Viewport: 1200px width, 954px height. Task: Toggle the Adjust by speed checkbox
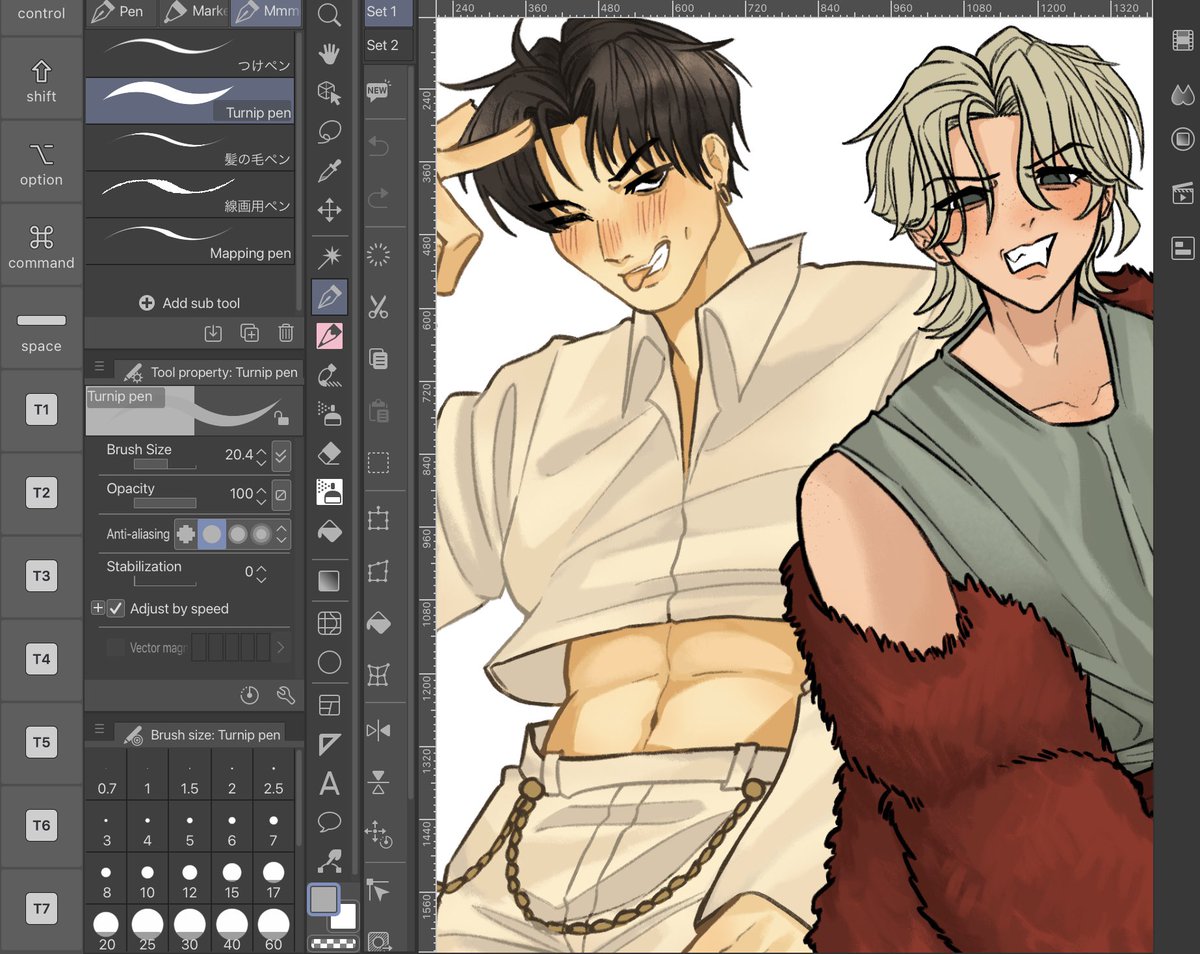[117, 609]
